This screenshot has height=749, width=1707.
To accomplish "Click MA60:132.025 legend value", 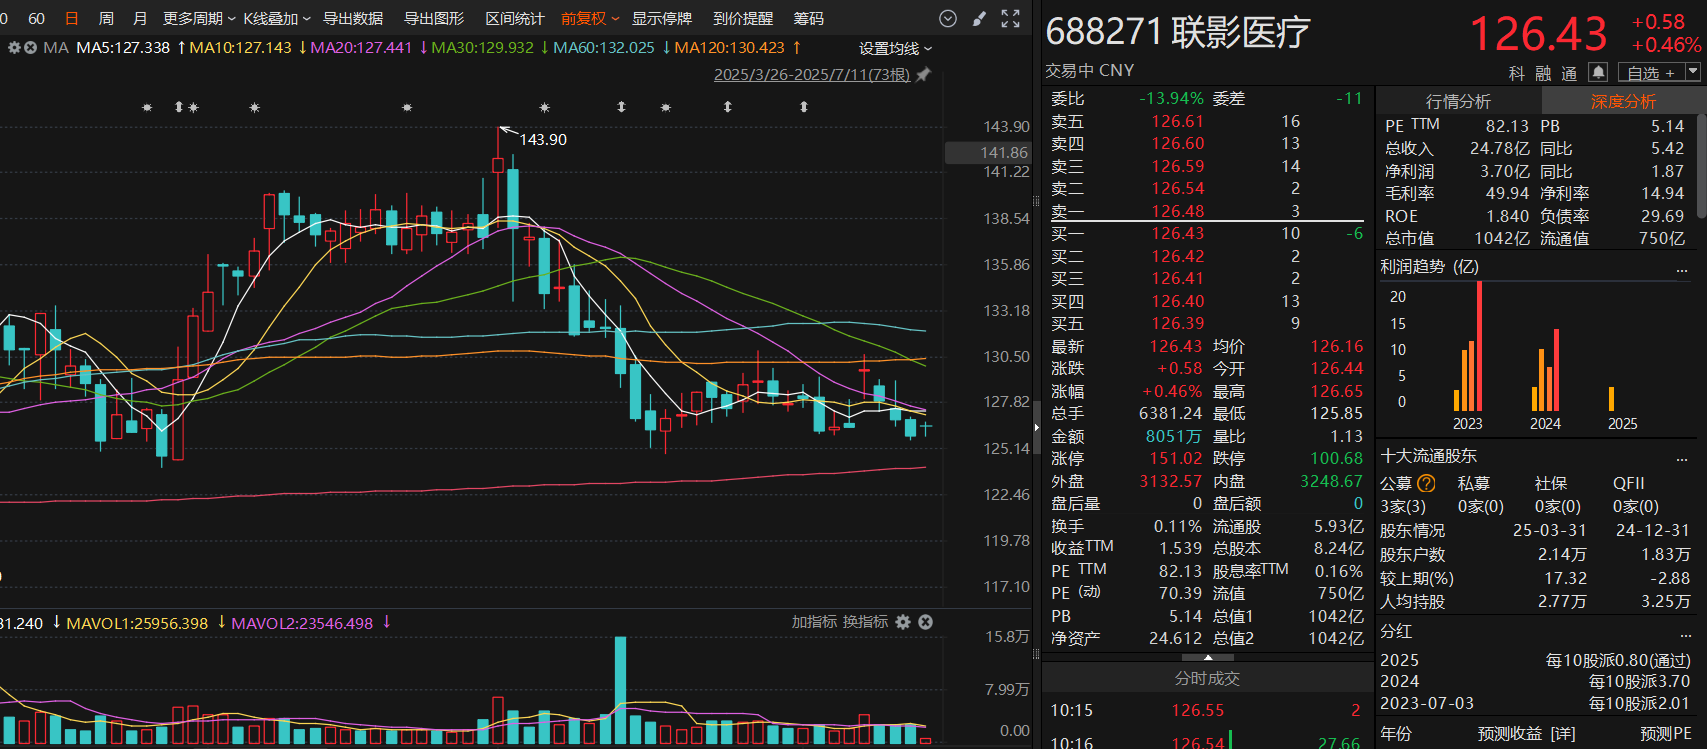I will coord(604,48).
